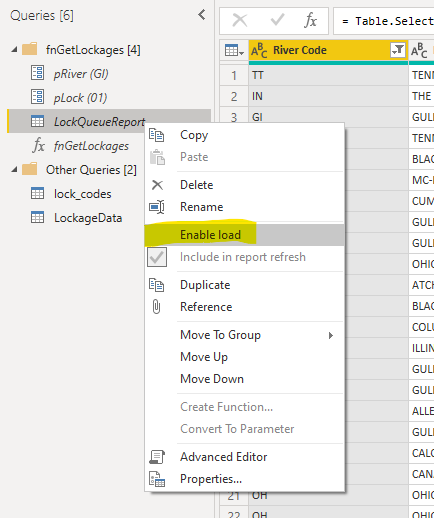Click the Create Function... menu entry

pos(244,407)
